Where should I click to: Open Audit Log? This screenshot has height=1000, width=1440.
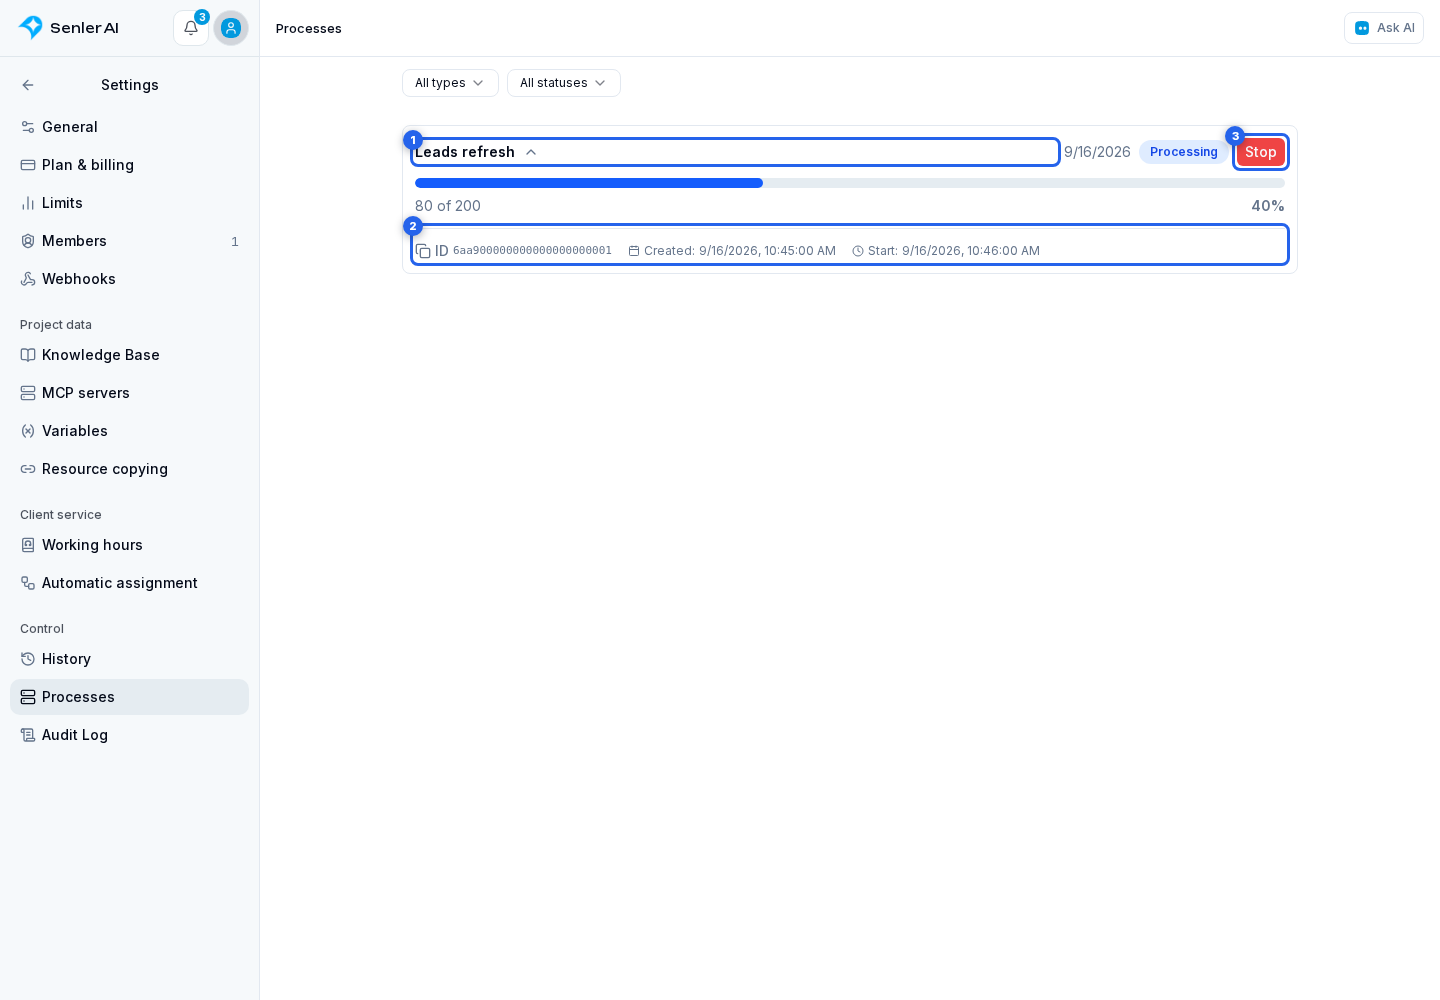click(x=129, y=735)
